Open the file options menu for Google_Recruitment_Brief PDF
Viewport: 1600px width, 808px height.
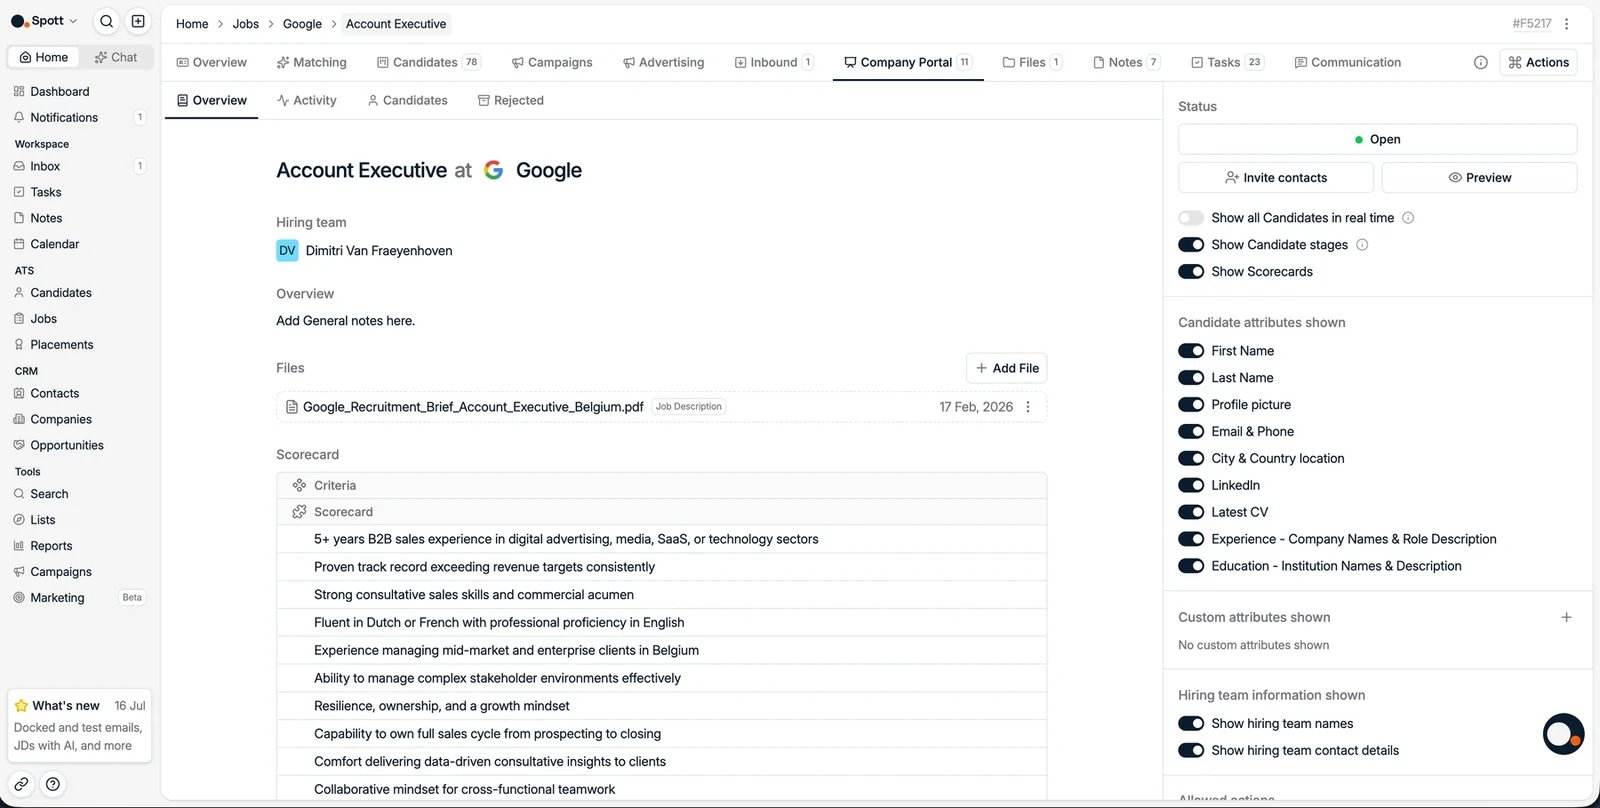point(1028,407)
